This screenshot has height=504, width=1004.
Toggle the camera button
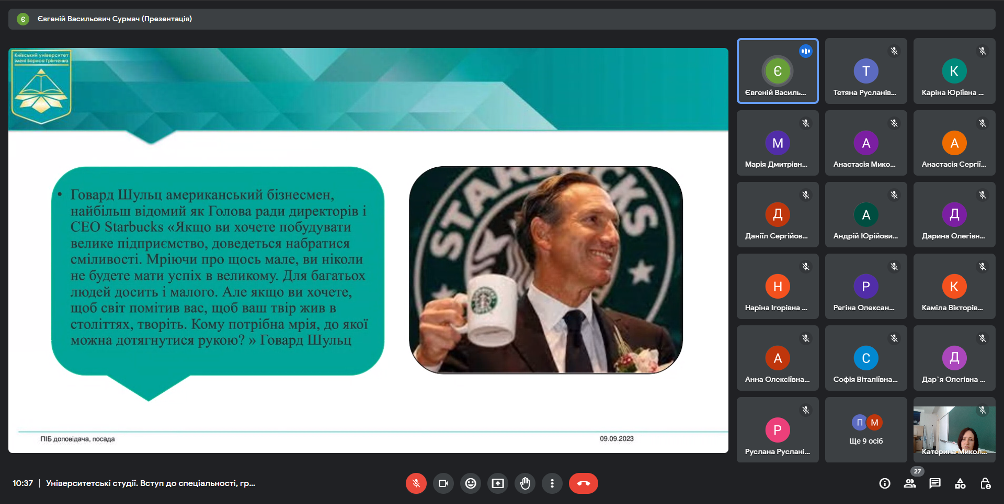[443, 483]
